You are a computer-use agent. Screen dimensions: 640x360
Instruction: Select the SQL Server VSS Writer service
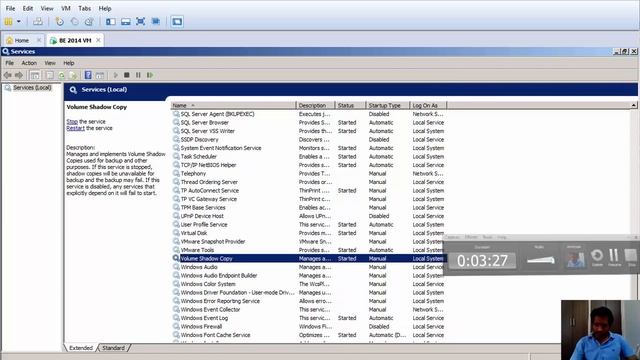pyautogui.click(x=207, y=131)
